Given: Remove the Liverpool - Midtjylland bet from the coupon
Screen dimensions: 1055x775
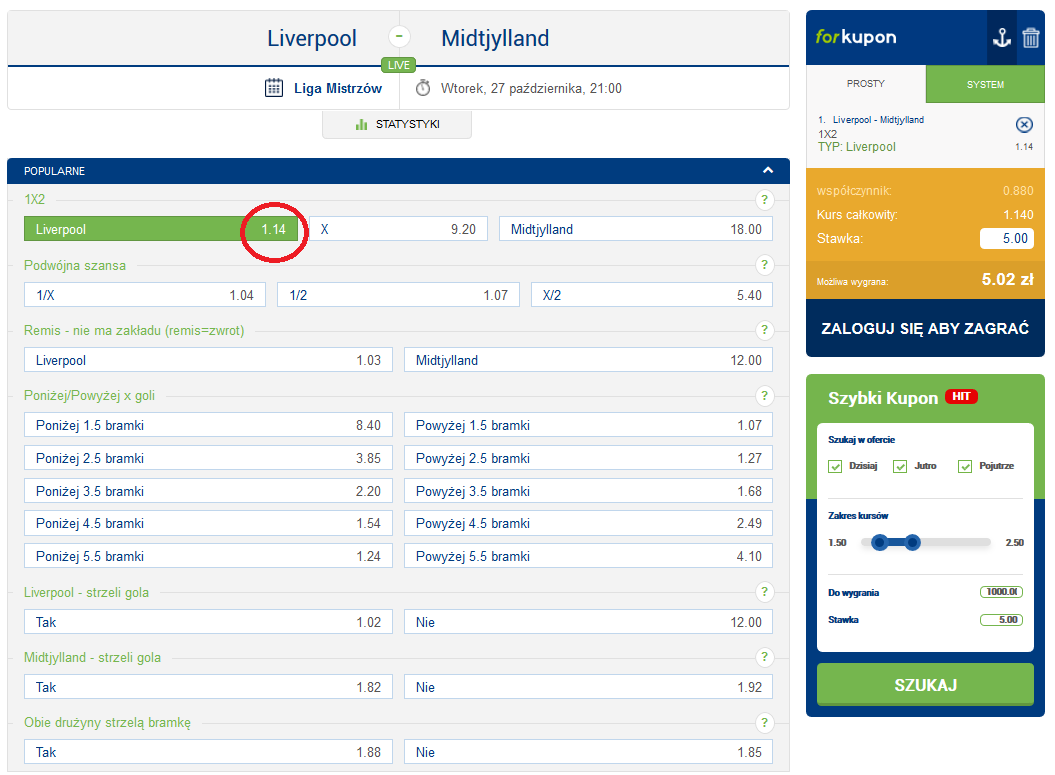Looking at the screenshot, I should [x=1023, y=124].
